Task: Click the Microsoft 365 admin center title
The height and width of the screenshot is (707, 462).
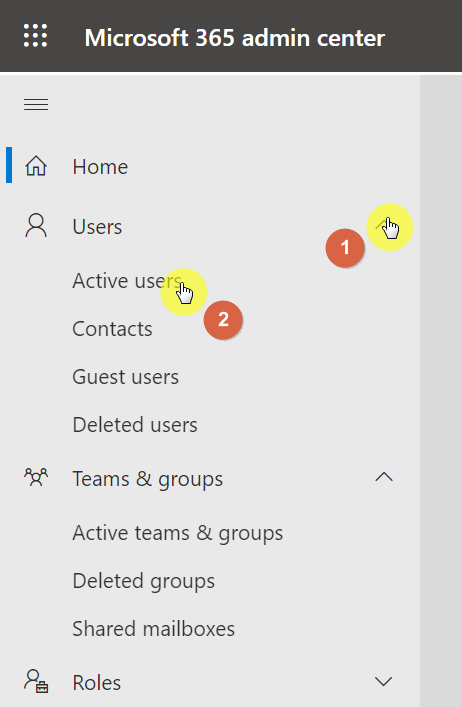Action: pos(235,37)
